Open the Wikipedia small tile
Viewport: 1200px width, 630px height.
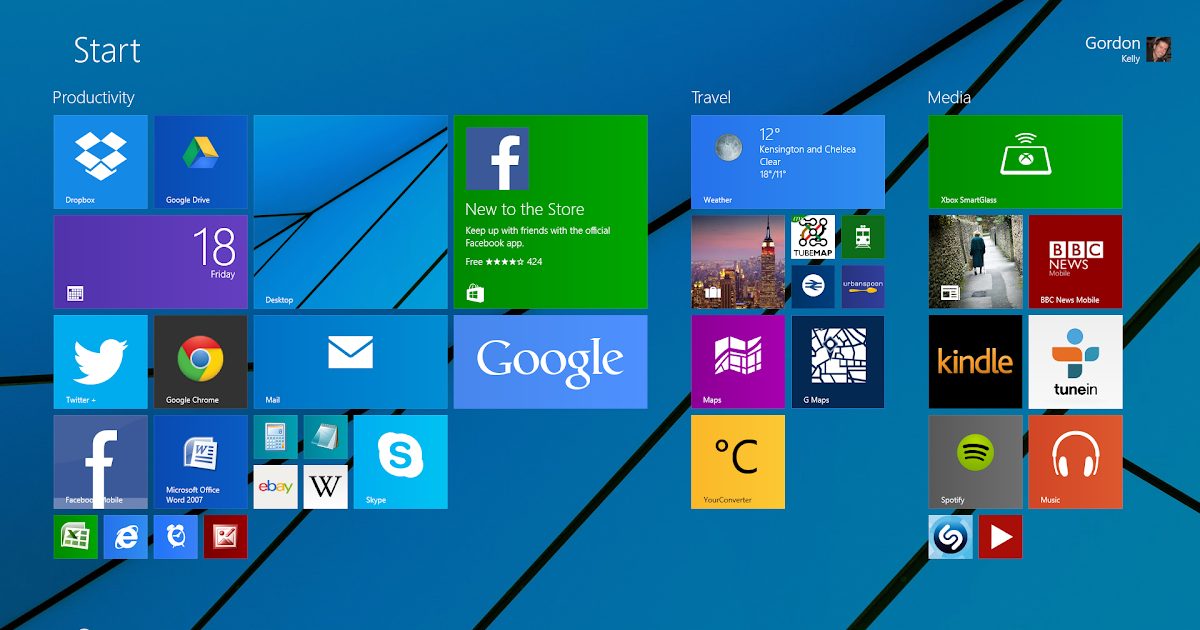(325, 487)
